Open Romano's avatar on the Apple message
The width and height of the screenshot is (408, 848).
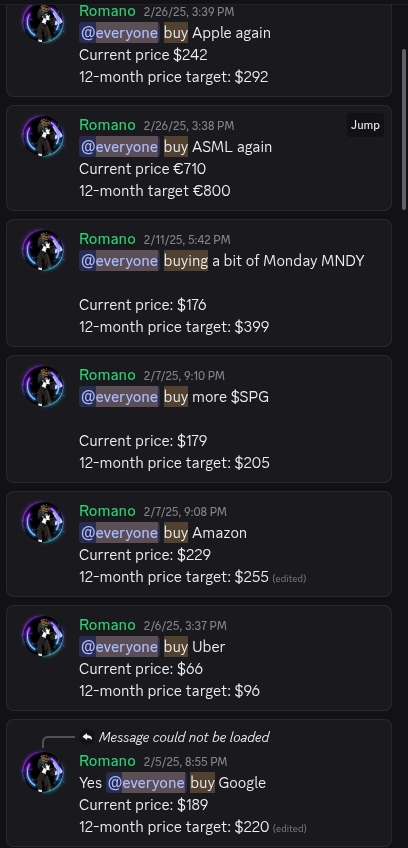pyautogui.click(x=43, y=22)
